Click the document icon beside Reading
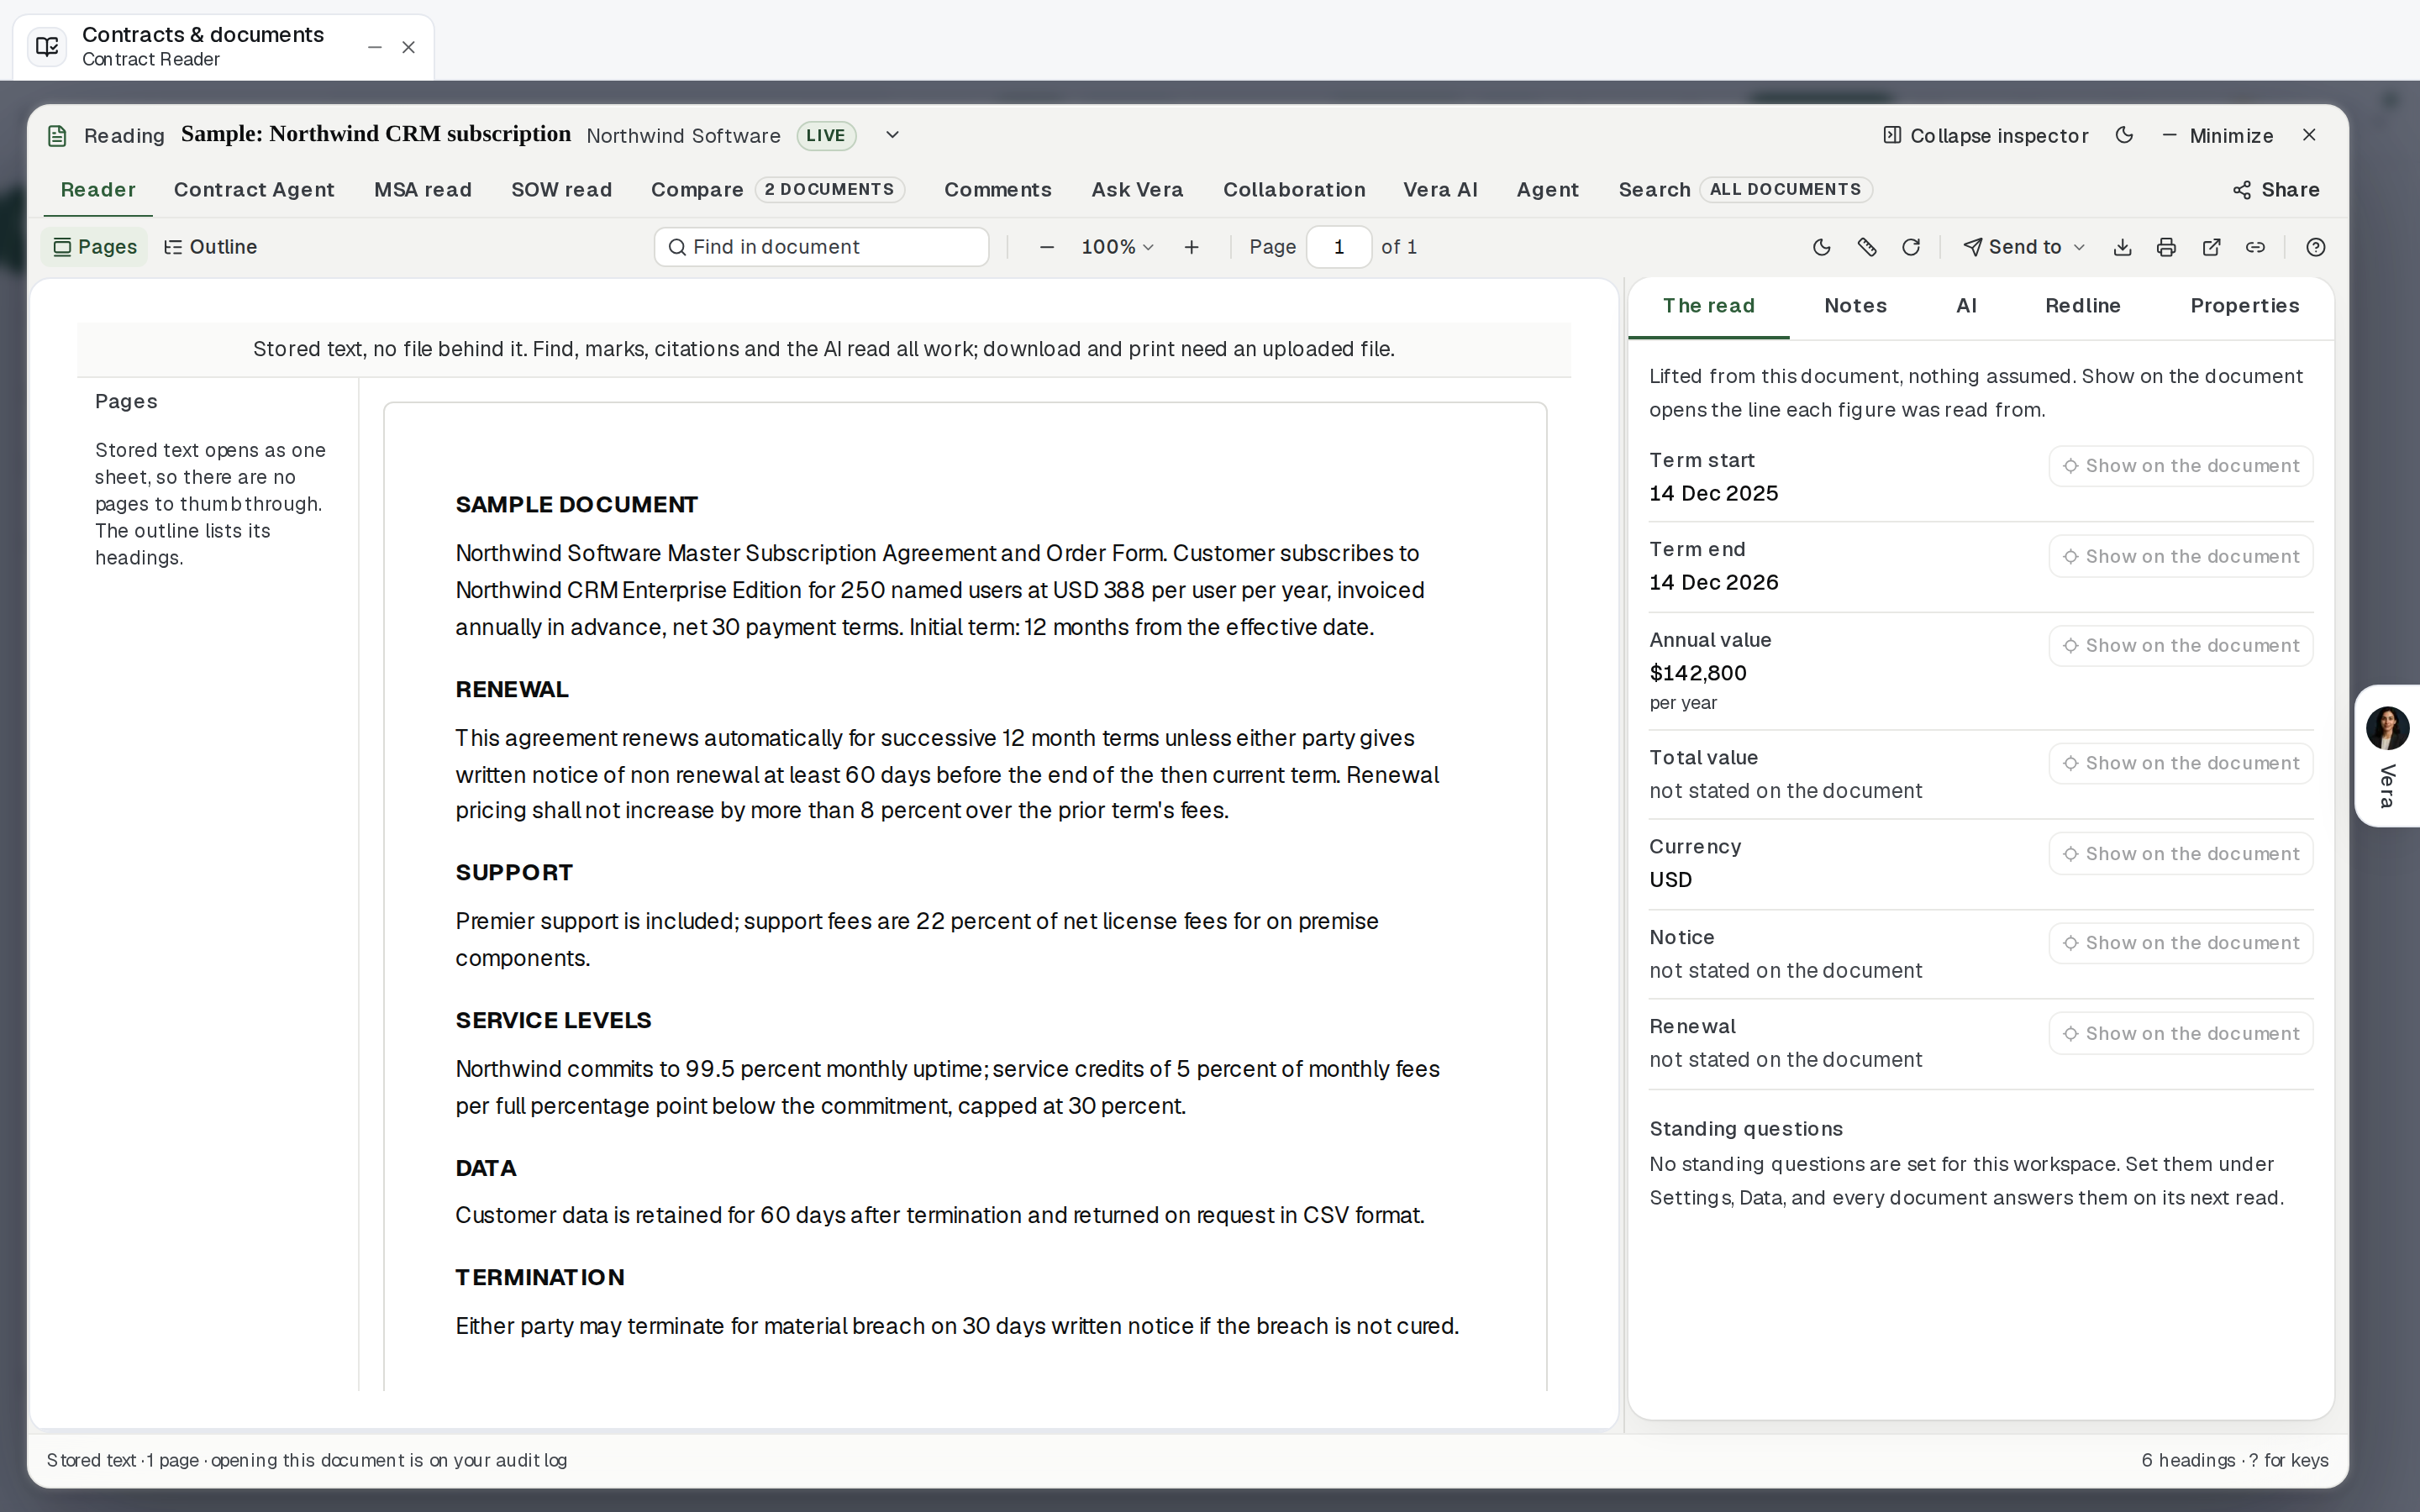Image resolution: width=2420 pixels, height=1512 pixels. pos(57,136)
